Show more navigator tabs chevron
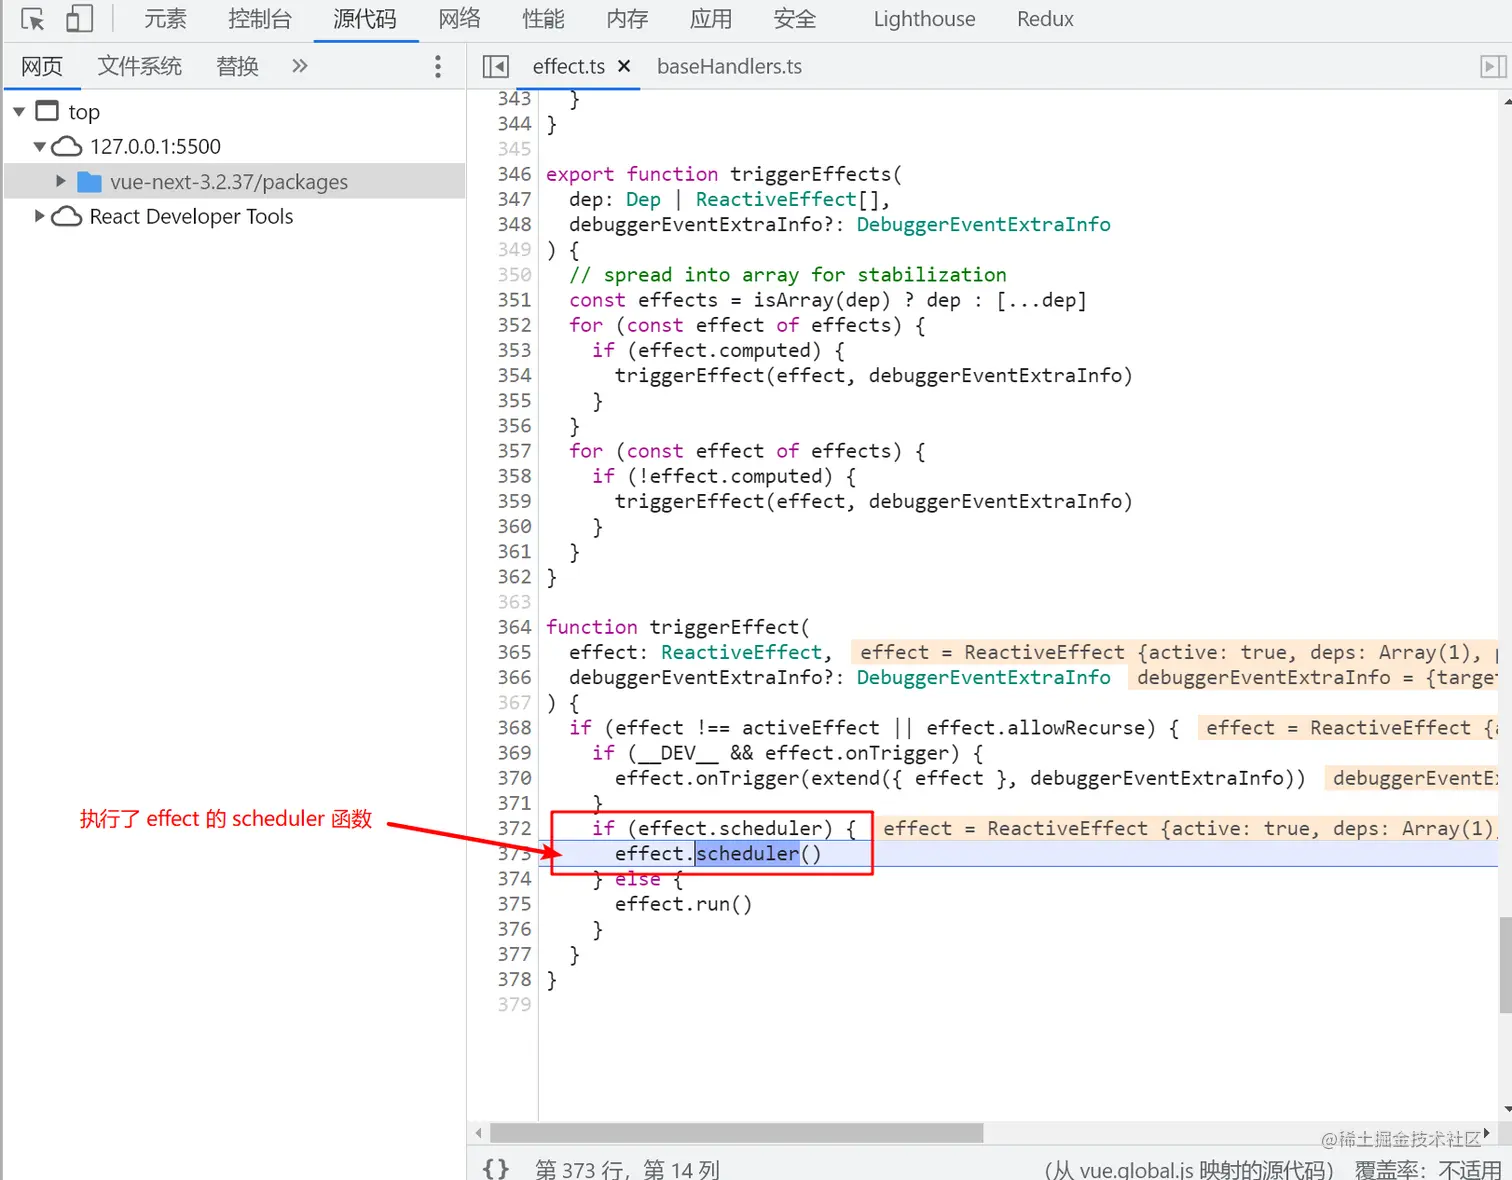The height and width of the screenshot is (1180, 1512). tap(299, 66)
